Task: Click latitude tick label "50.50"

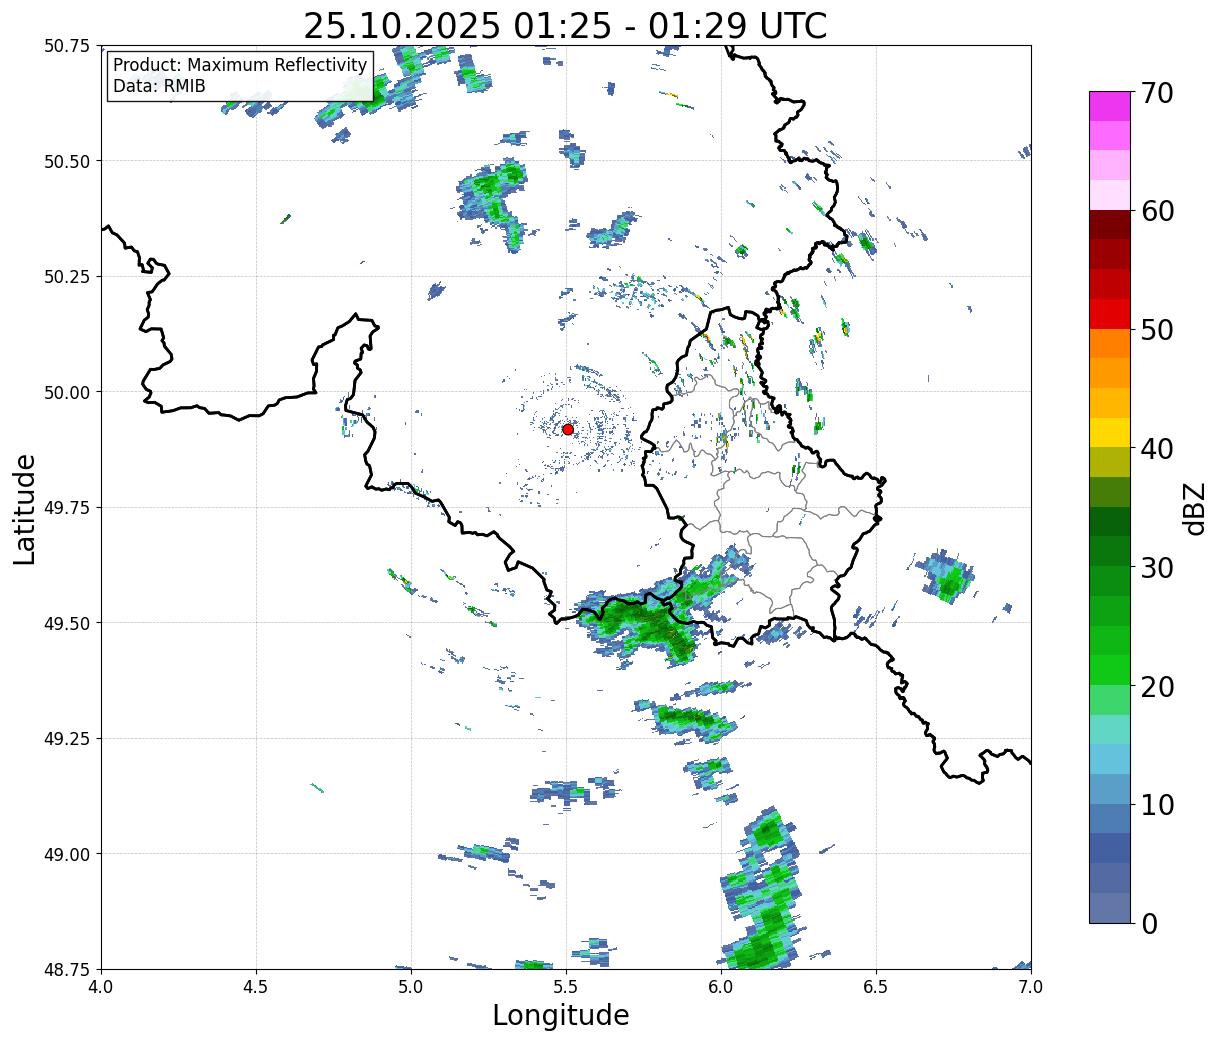Action: [x=67, y=161]
